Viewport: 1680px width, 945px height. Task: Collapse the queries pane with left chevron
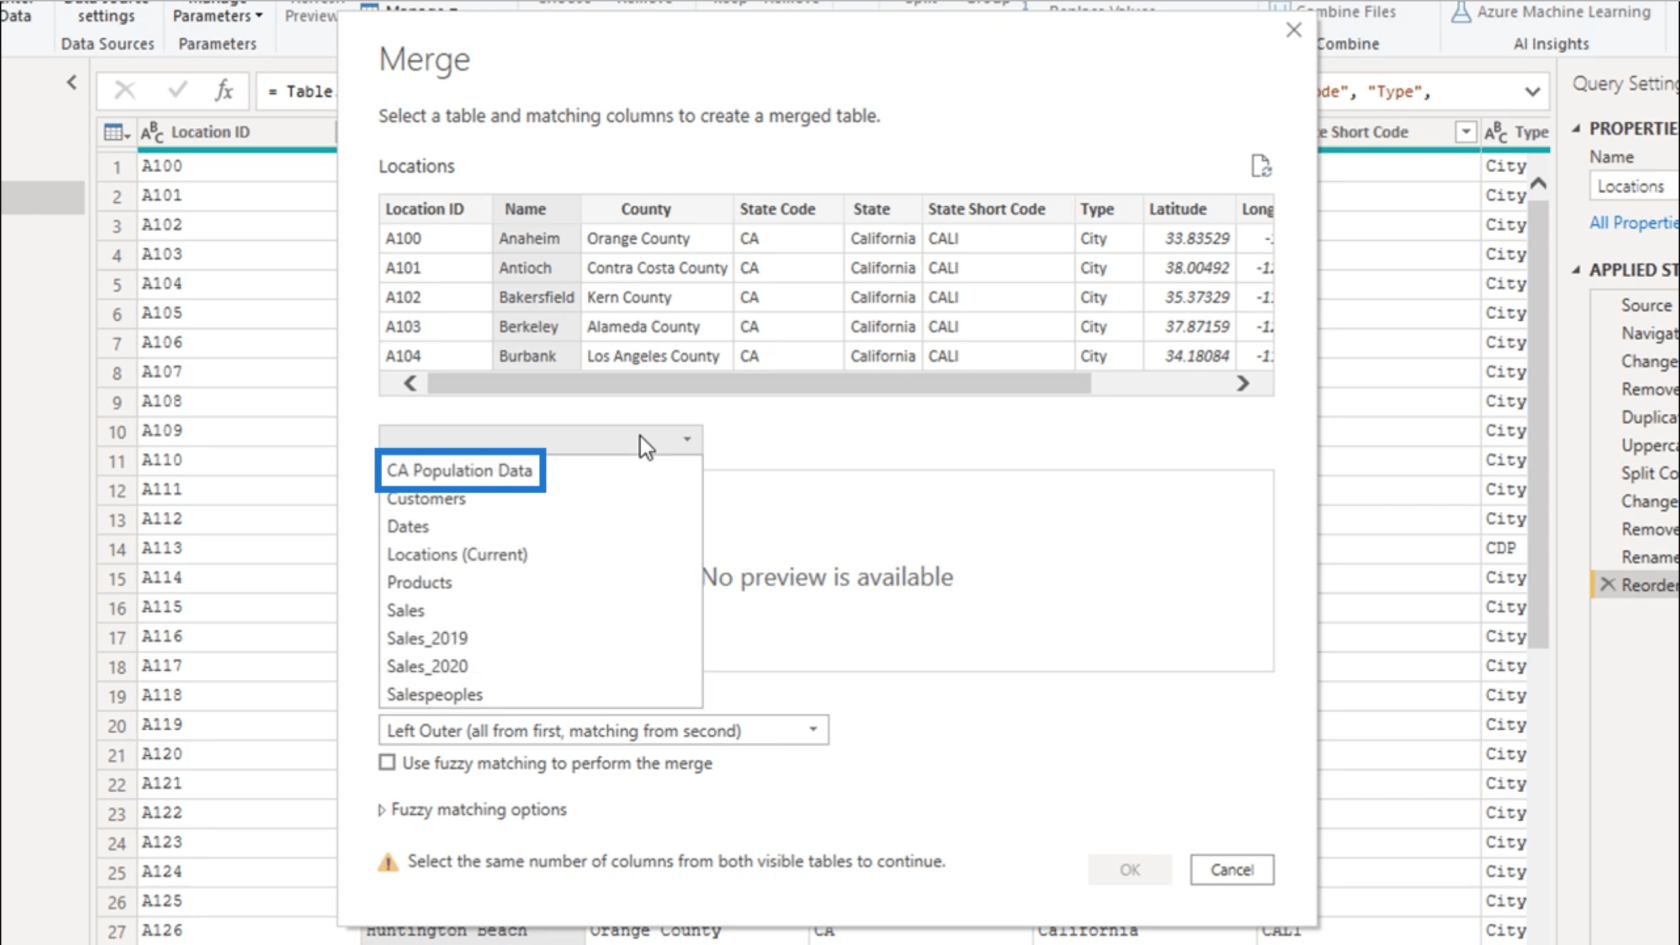point(72,83)
